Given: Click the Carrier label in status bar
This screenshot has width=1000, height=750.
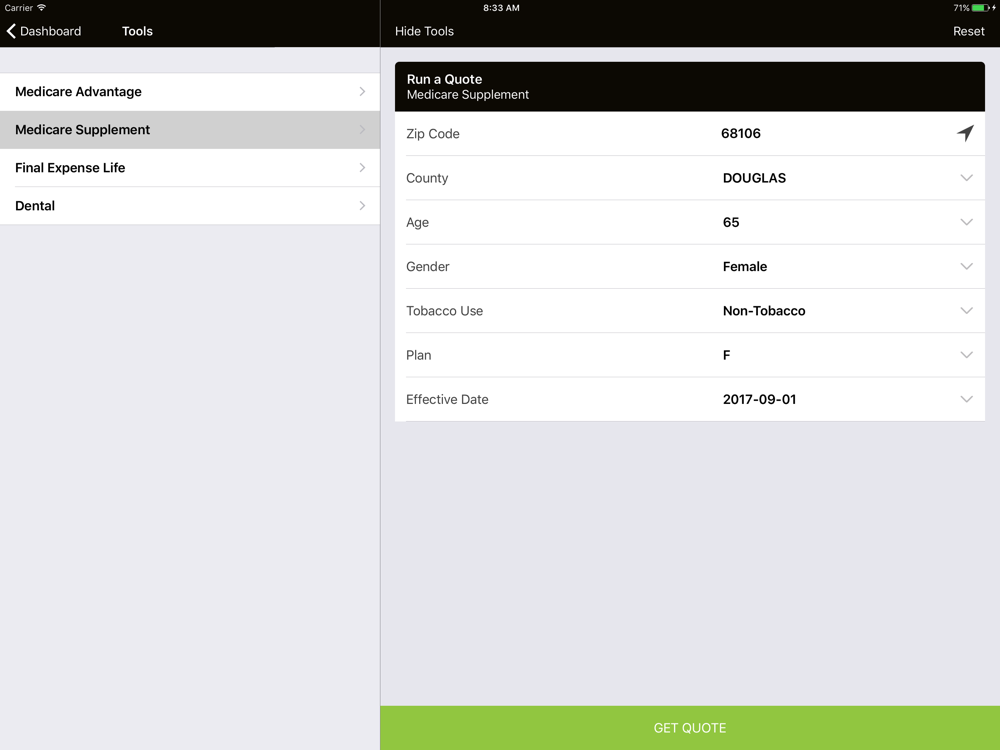Looking at the screenshot, I should coord(18,8).
